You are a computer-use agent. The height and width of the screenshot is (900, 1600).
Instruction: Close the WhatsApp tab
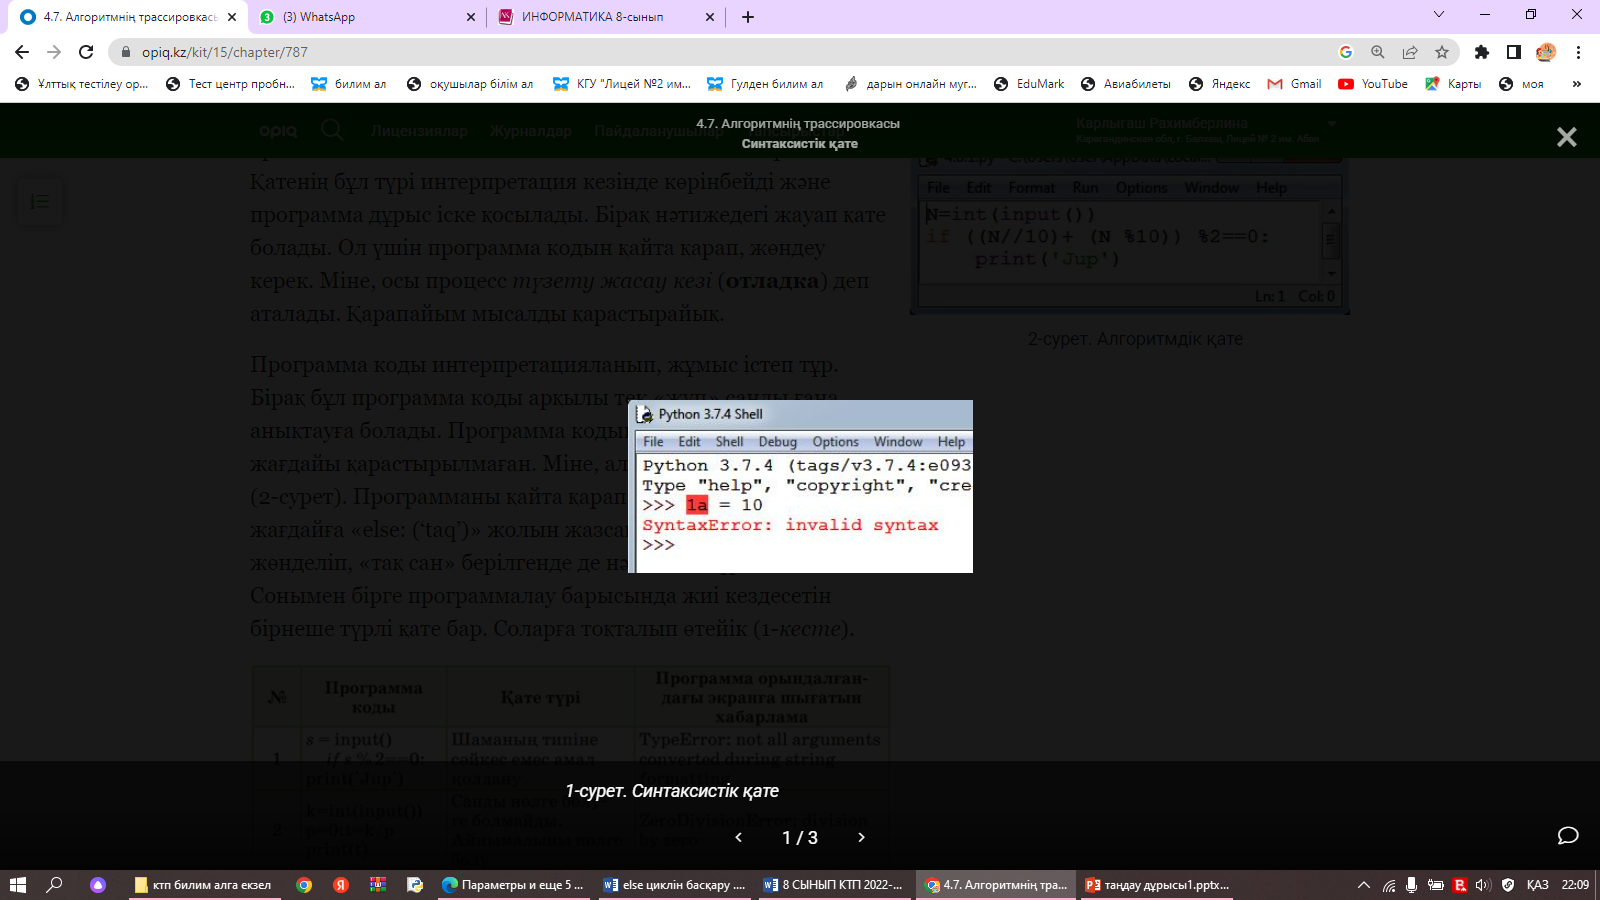[471, 17]
